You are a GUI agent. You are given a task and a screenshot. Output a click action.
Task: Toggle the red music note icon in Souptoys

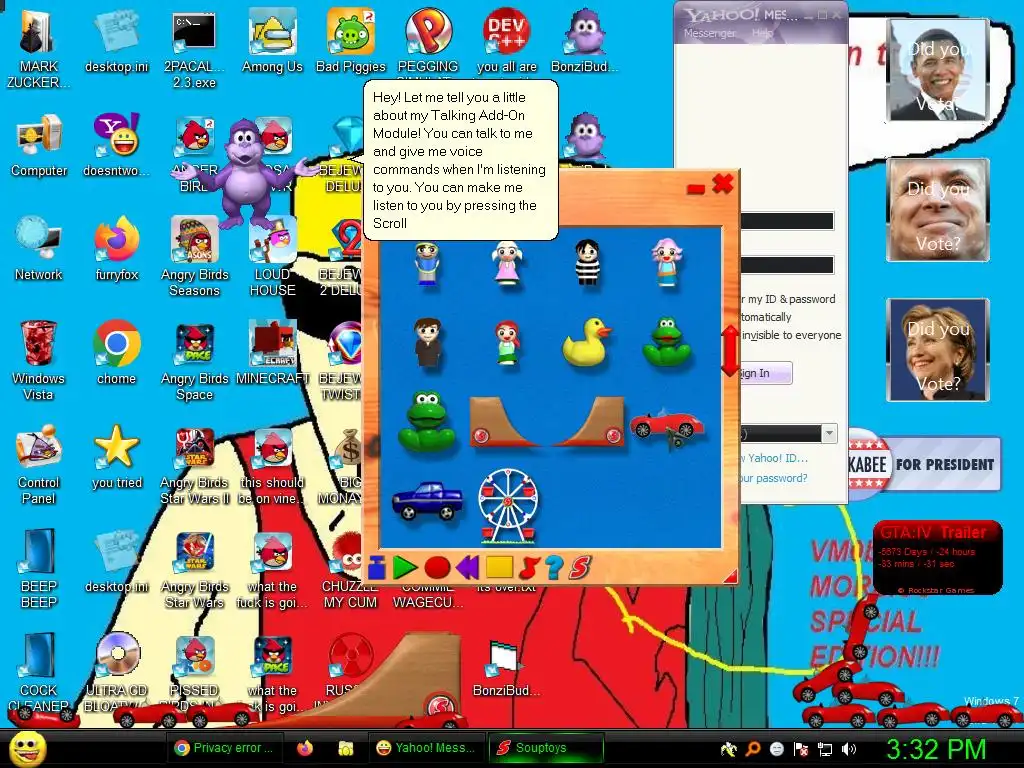click(528, 568)
